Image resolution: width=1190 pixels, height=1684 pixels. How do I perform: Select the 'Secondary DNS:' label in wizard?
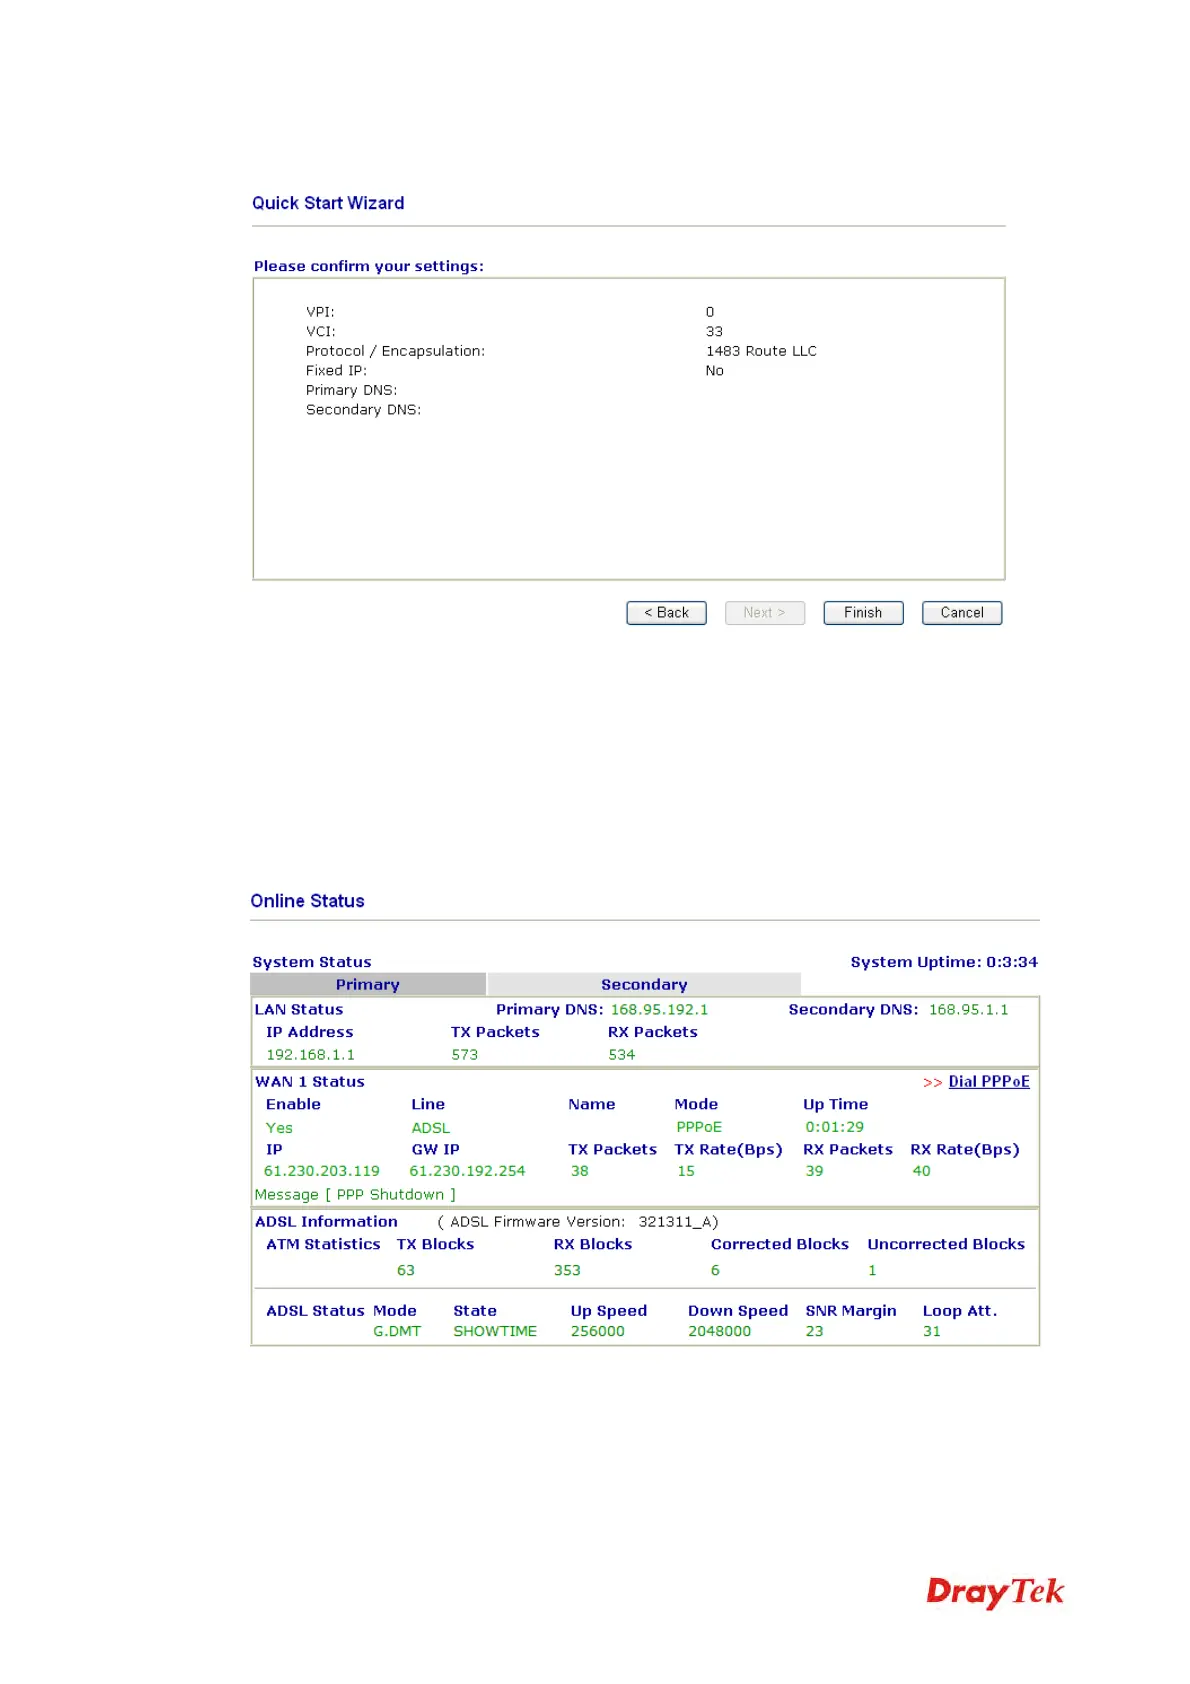coord(363,409)
